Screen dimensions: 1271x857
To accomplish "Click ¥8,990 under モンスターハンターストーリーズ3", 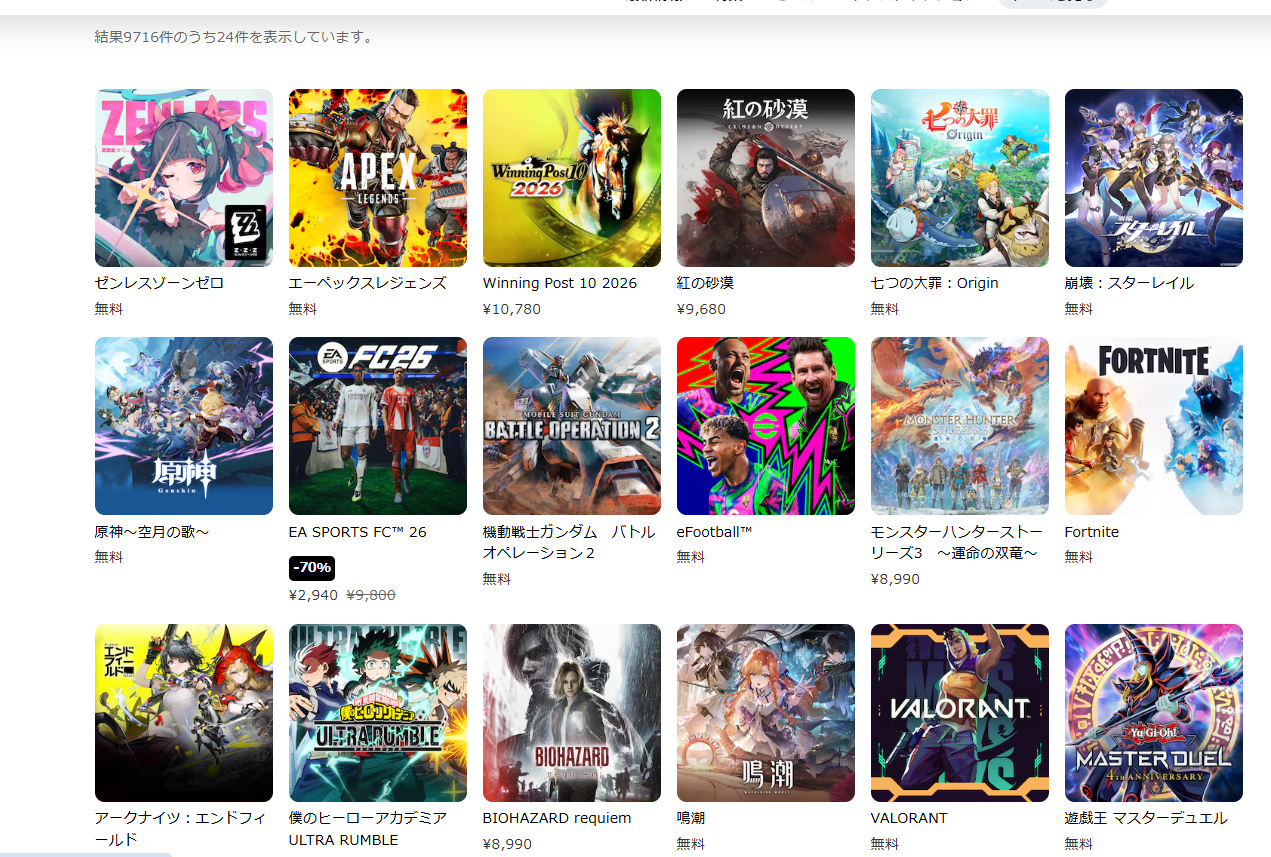I will pos(896,579).
